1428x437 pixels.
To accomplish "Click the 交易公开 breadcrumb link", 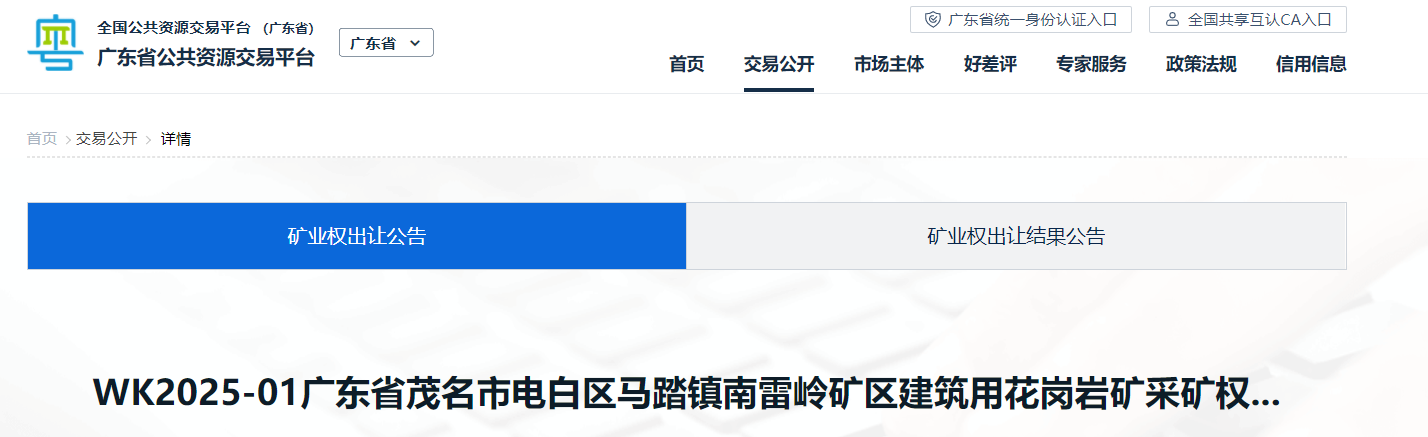I will pyautogui.click(x=106, y=139).
